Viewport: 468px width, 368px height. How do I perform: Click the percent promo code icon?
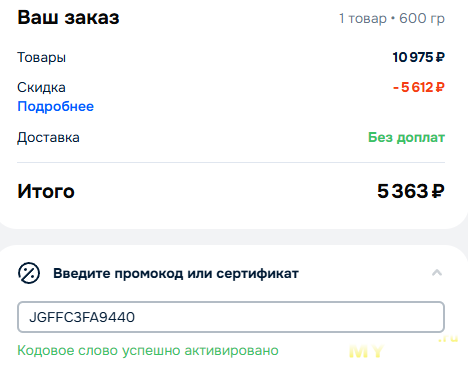coord(29,273)
